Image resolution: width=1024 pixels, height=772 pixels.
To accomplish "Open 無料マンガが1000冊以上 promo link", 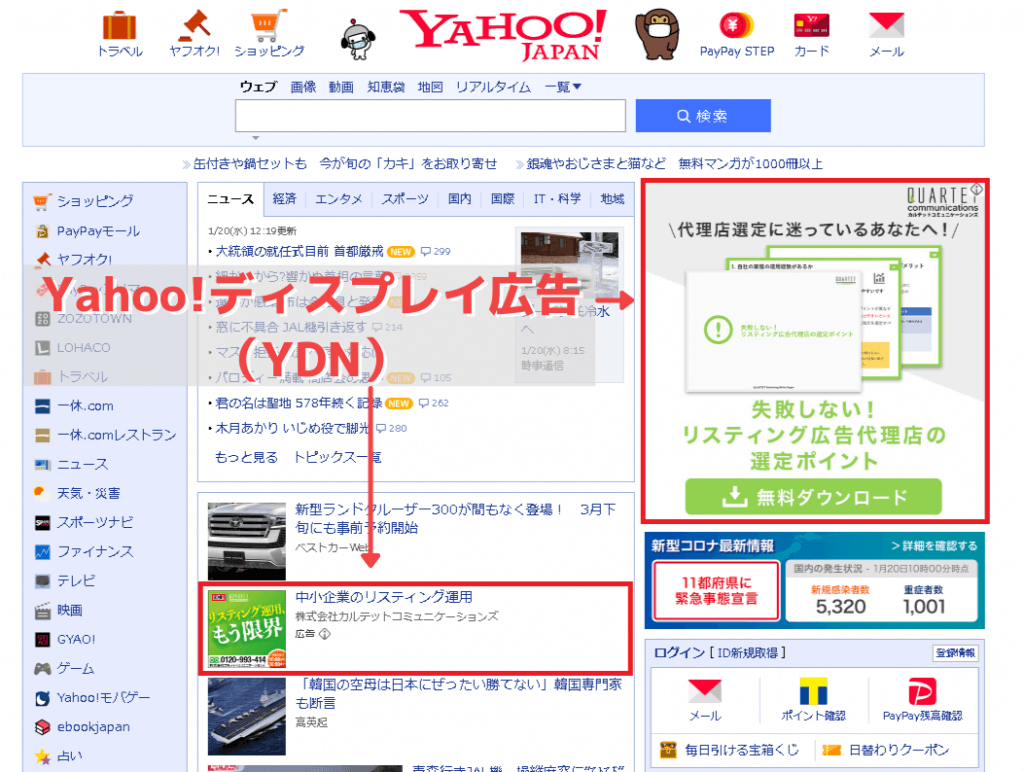I will coord(750,164).
